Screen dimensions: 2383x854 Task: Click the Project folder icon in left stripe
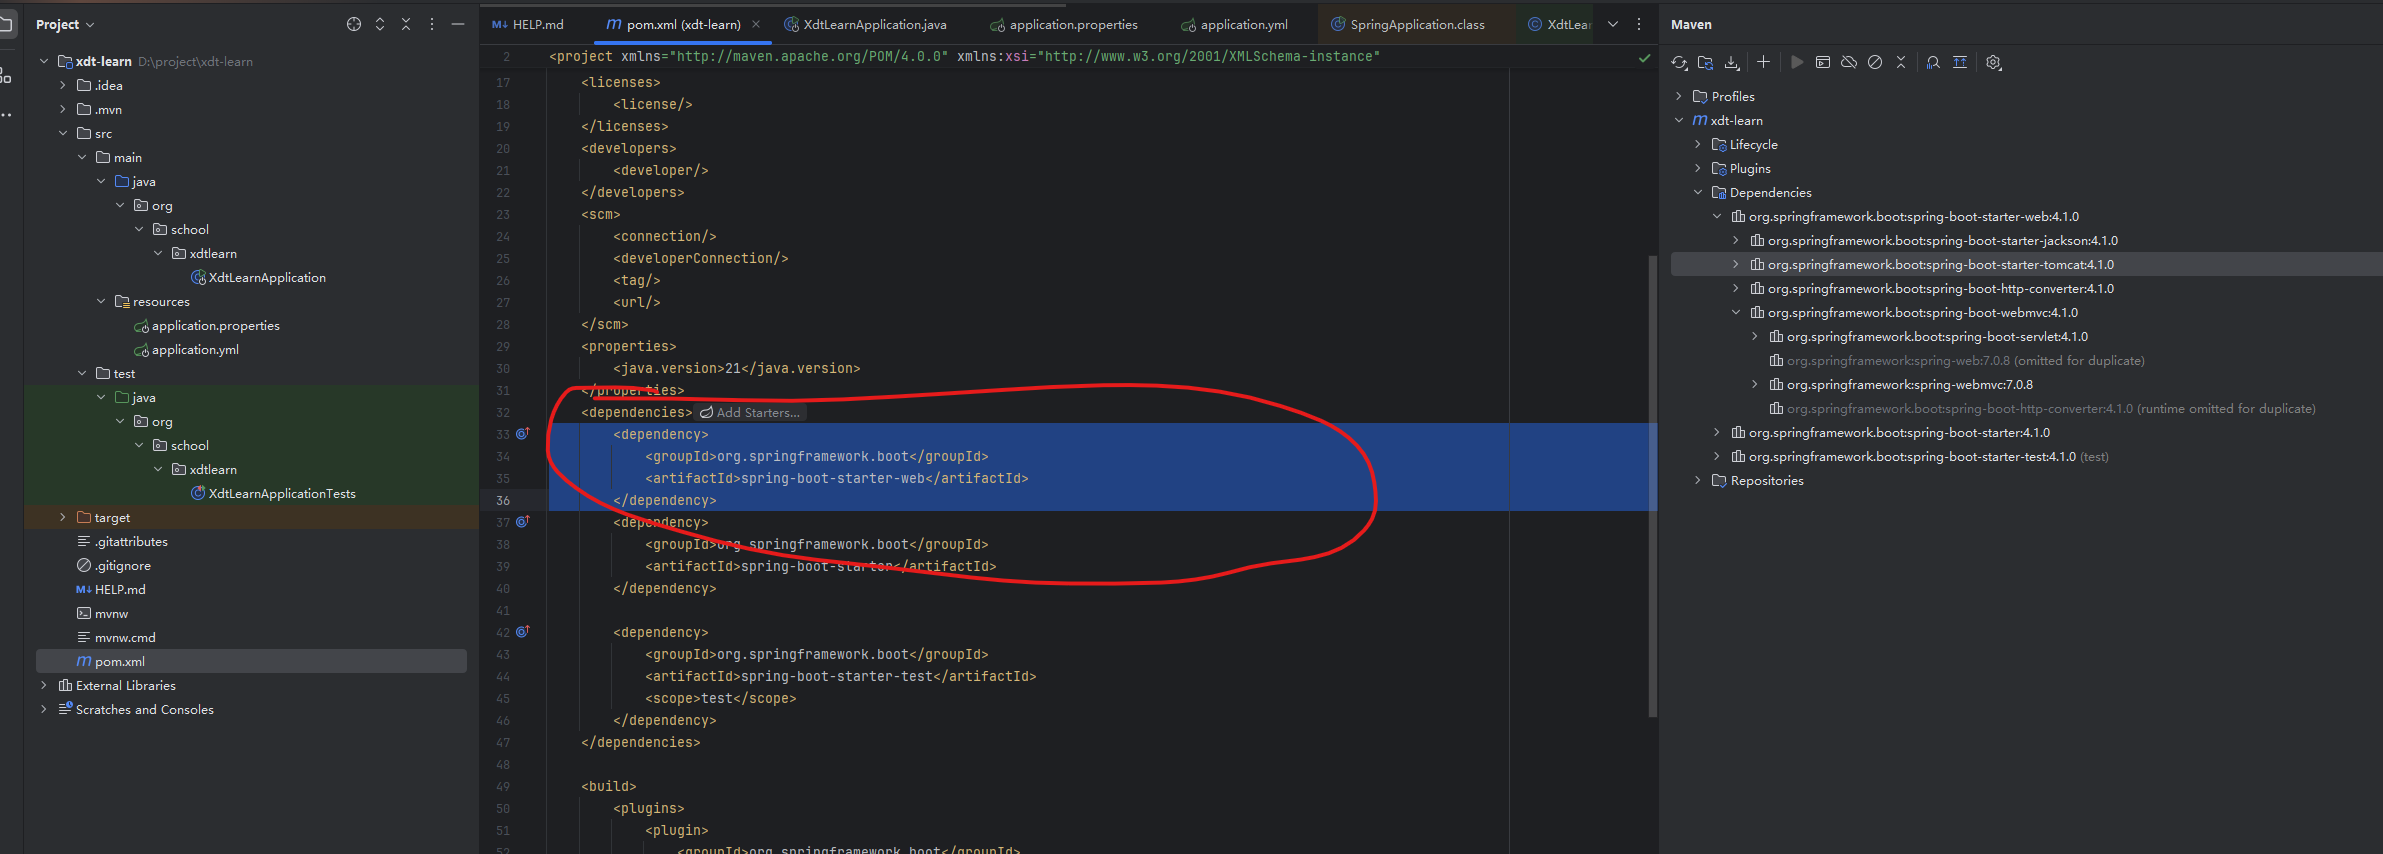pyautogui.click(x=5, y=24)
